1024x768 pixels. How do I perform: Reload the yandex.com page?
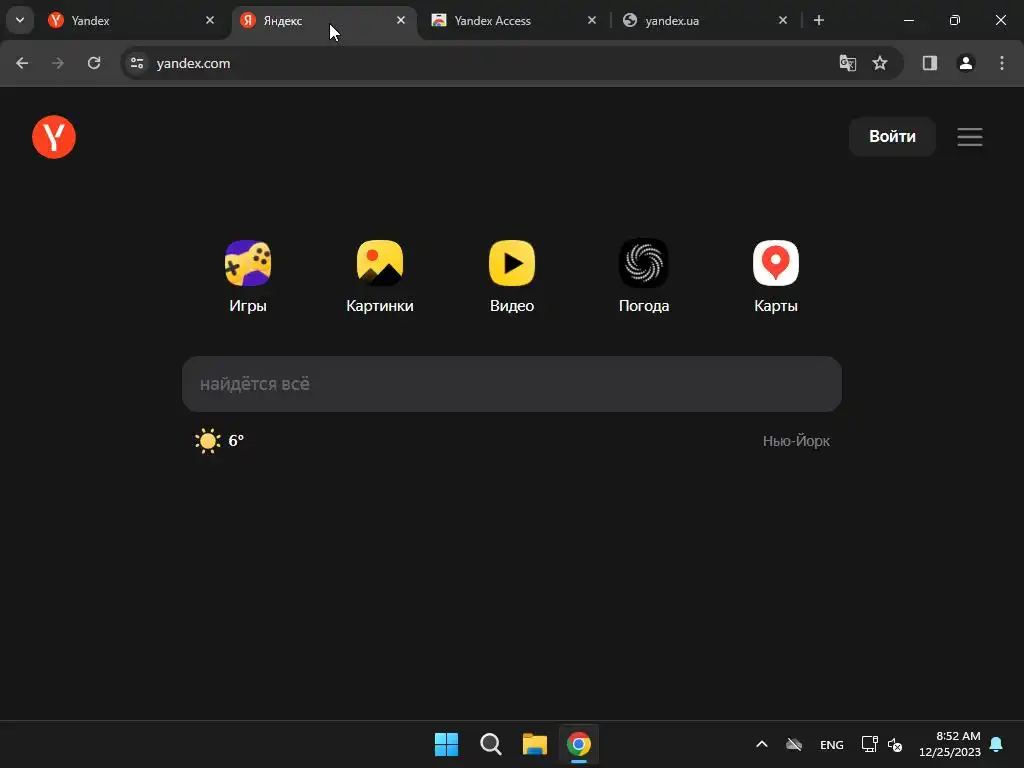94,63
